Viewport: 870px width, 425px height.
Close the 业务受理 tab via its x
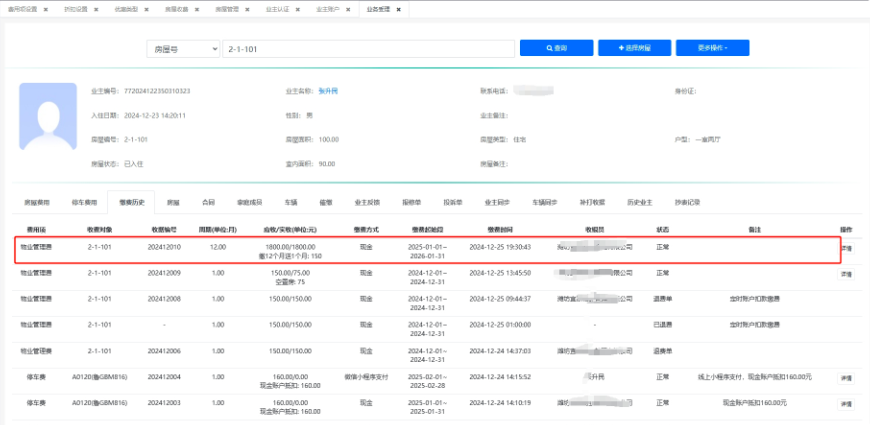(x=399, y=8)
